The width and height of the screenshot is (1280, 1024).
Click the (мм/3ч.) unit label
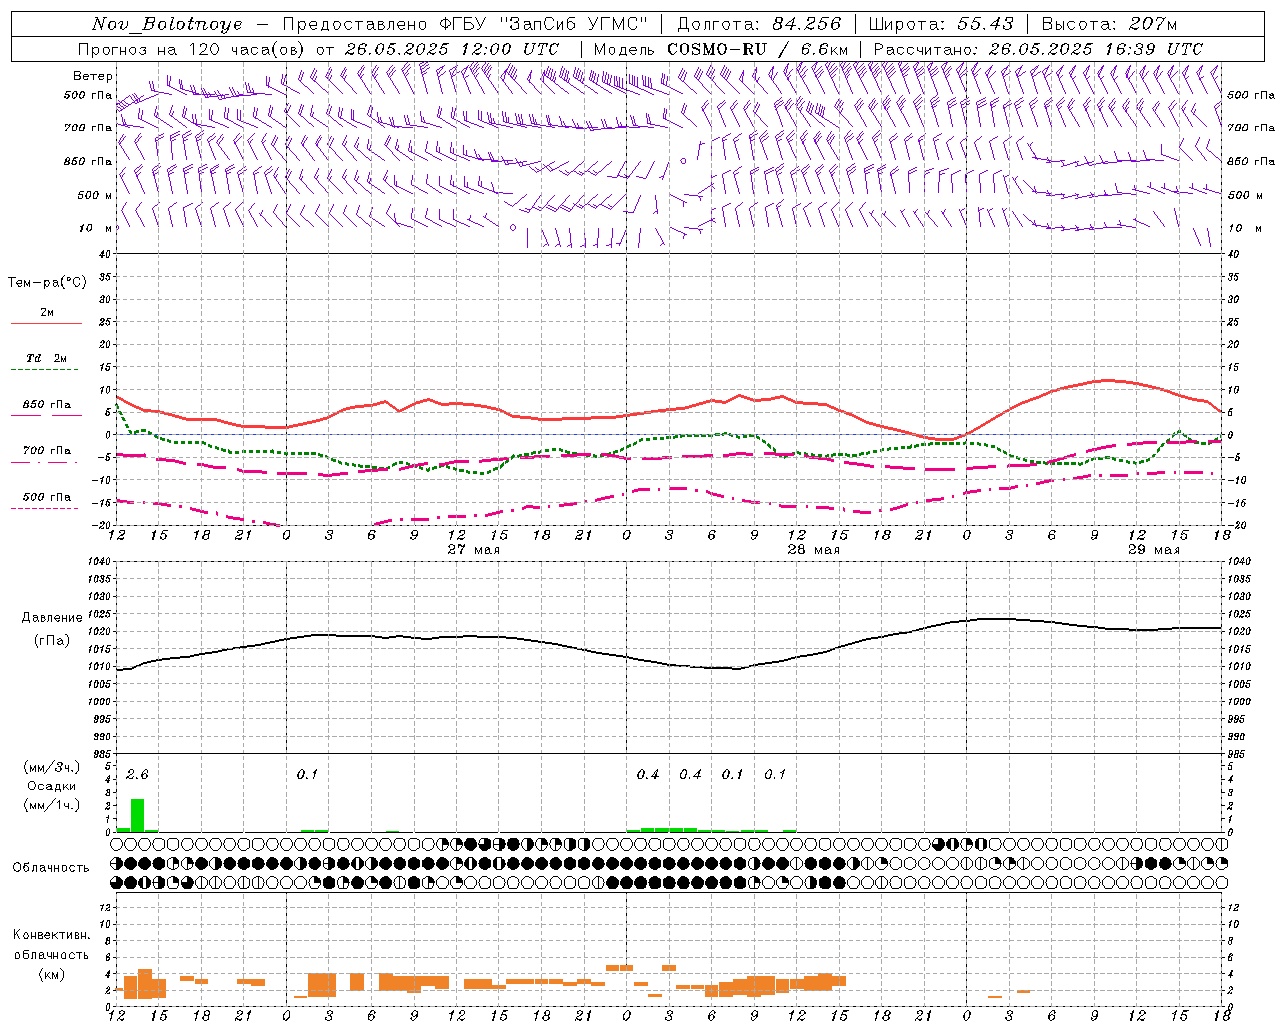point(51,767)
